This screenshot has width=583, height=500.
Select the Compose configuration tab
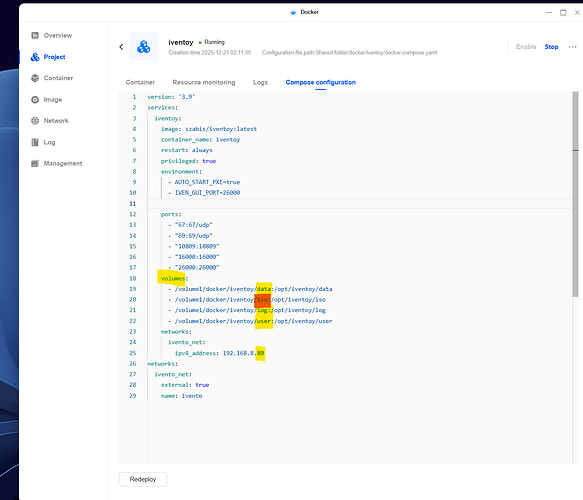tap(321, 83)
